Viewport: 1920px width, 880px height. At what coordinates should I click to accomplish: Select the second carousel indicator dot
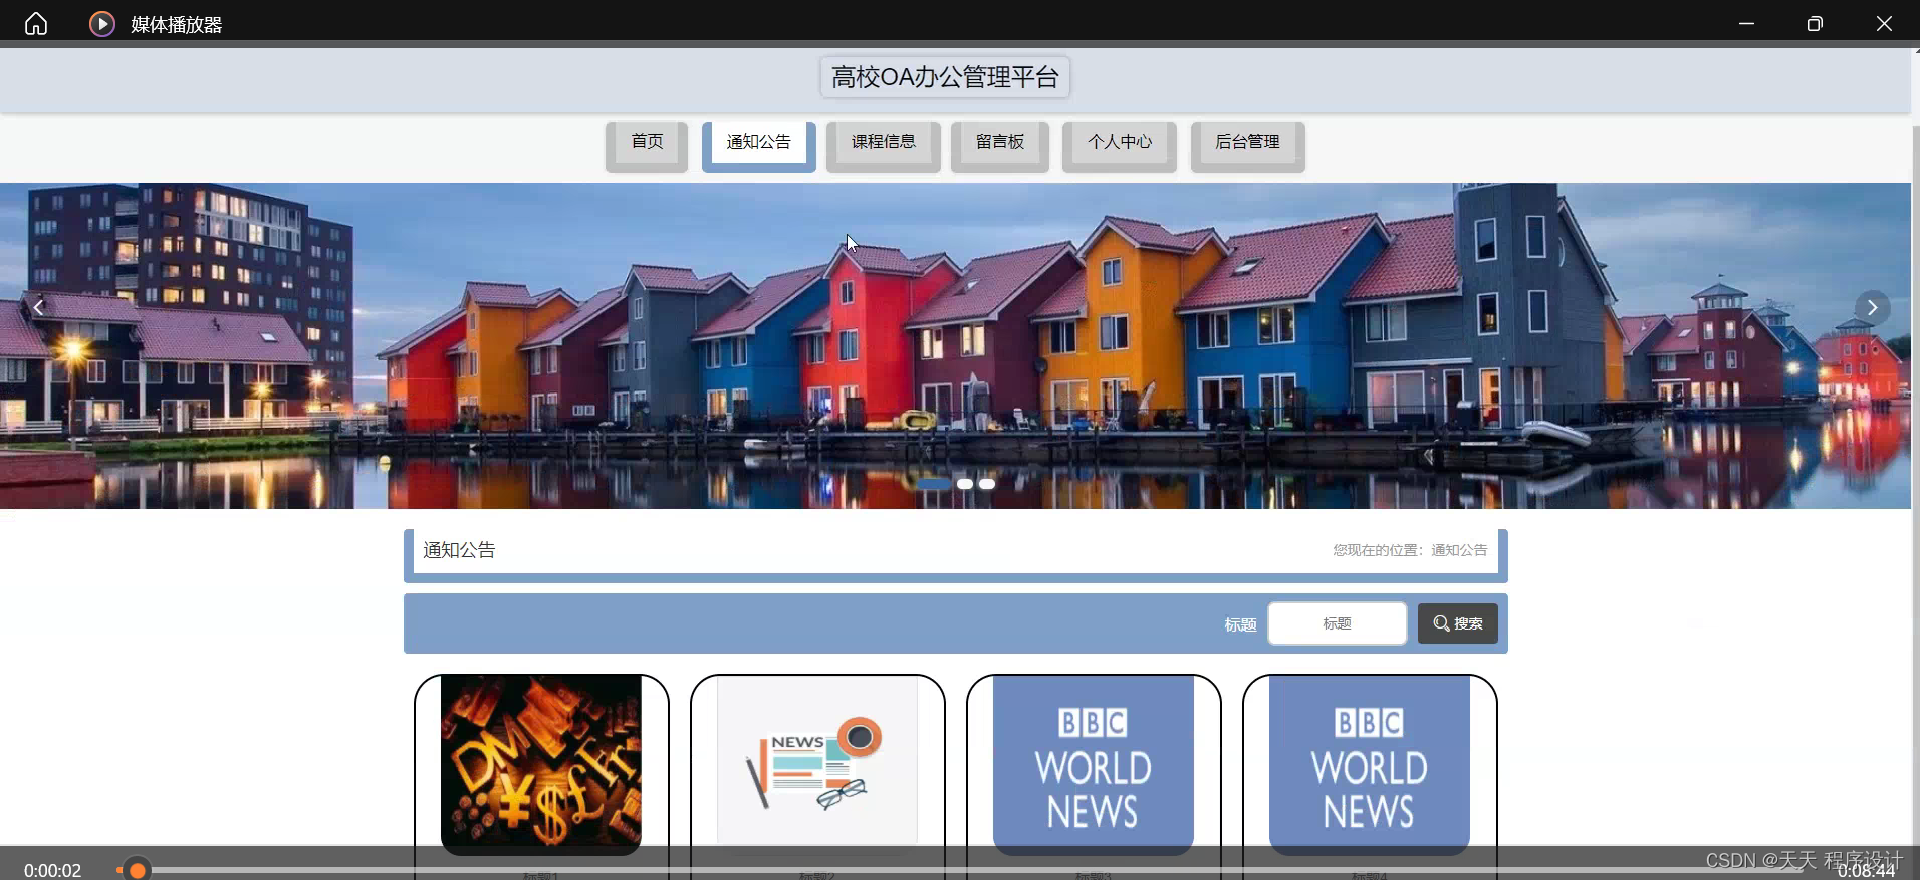pos(965,484)
